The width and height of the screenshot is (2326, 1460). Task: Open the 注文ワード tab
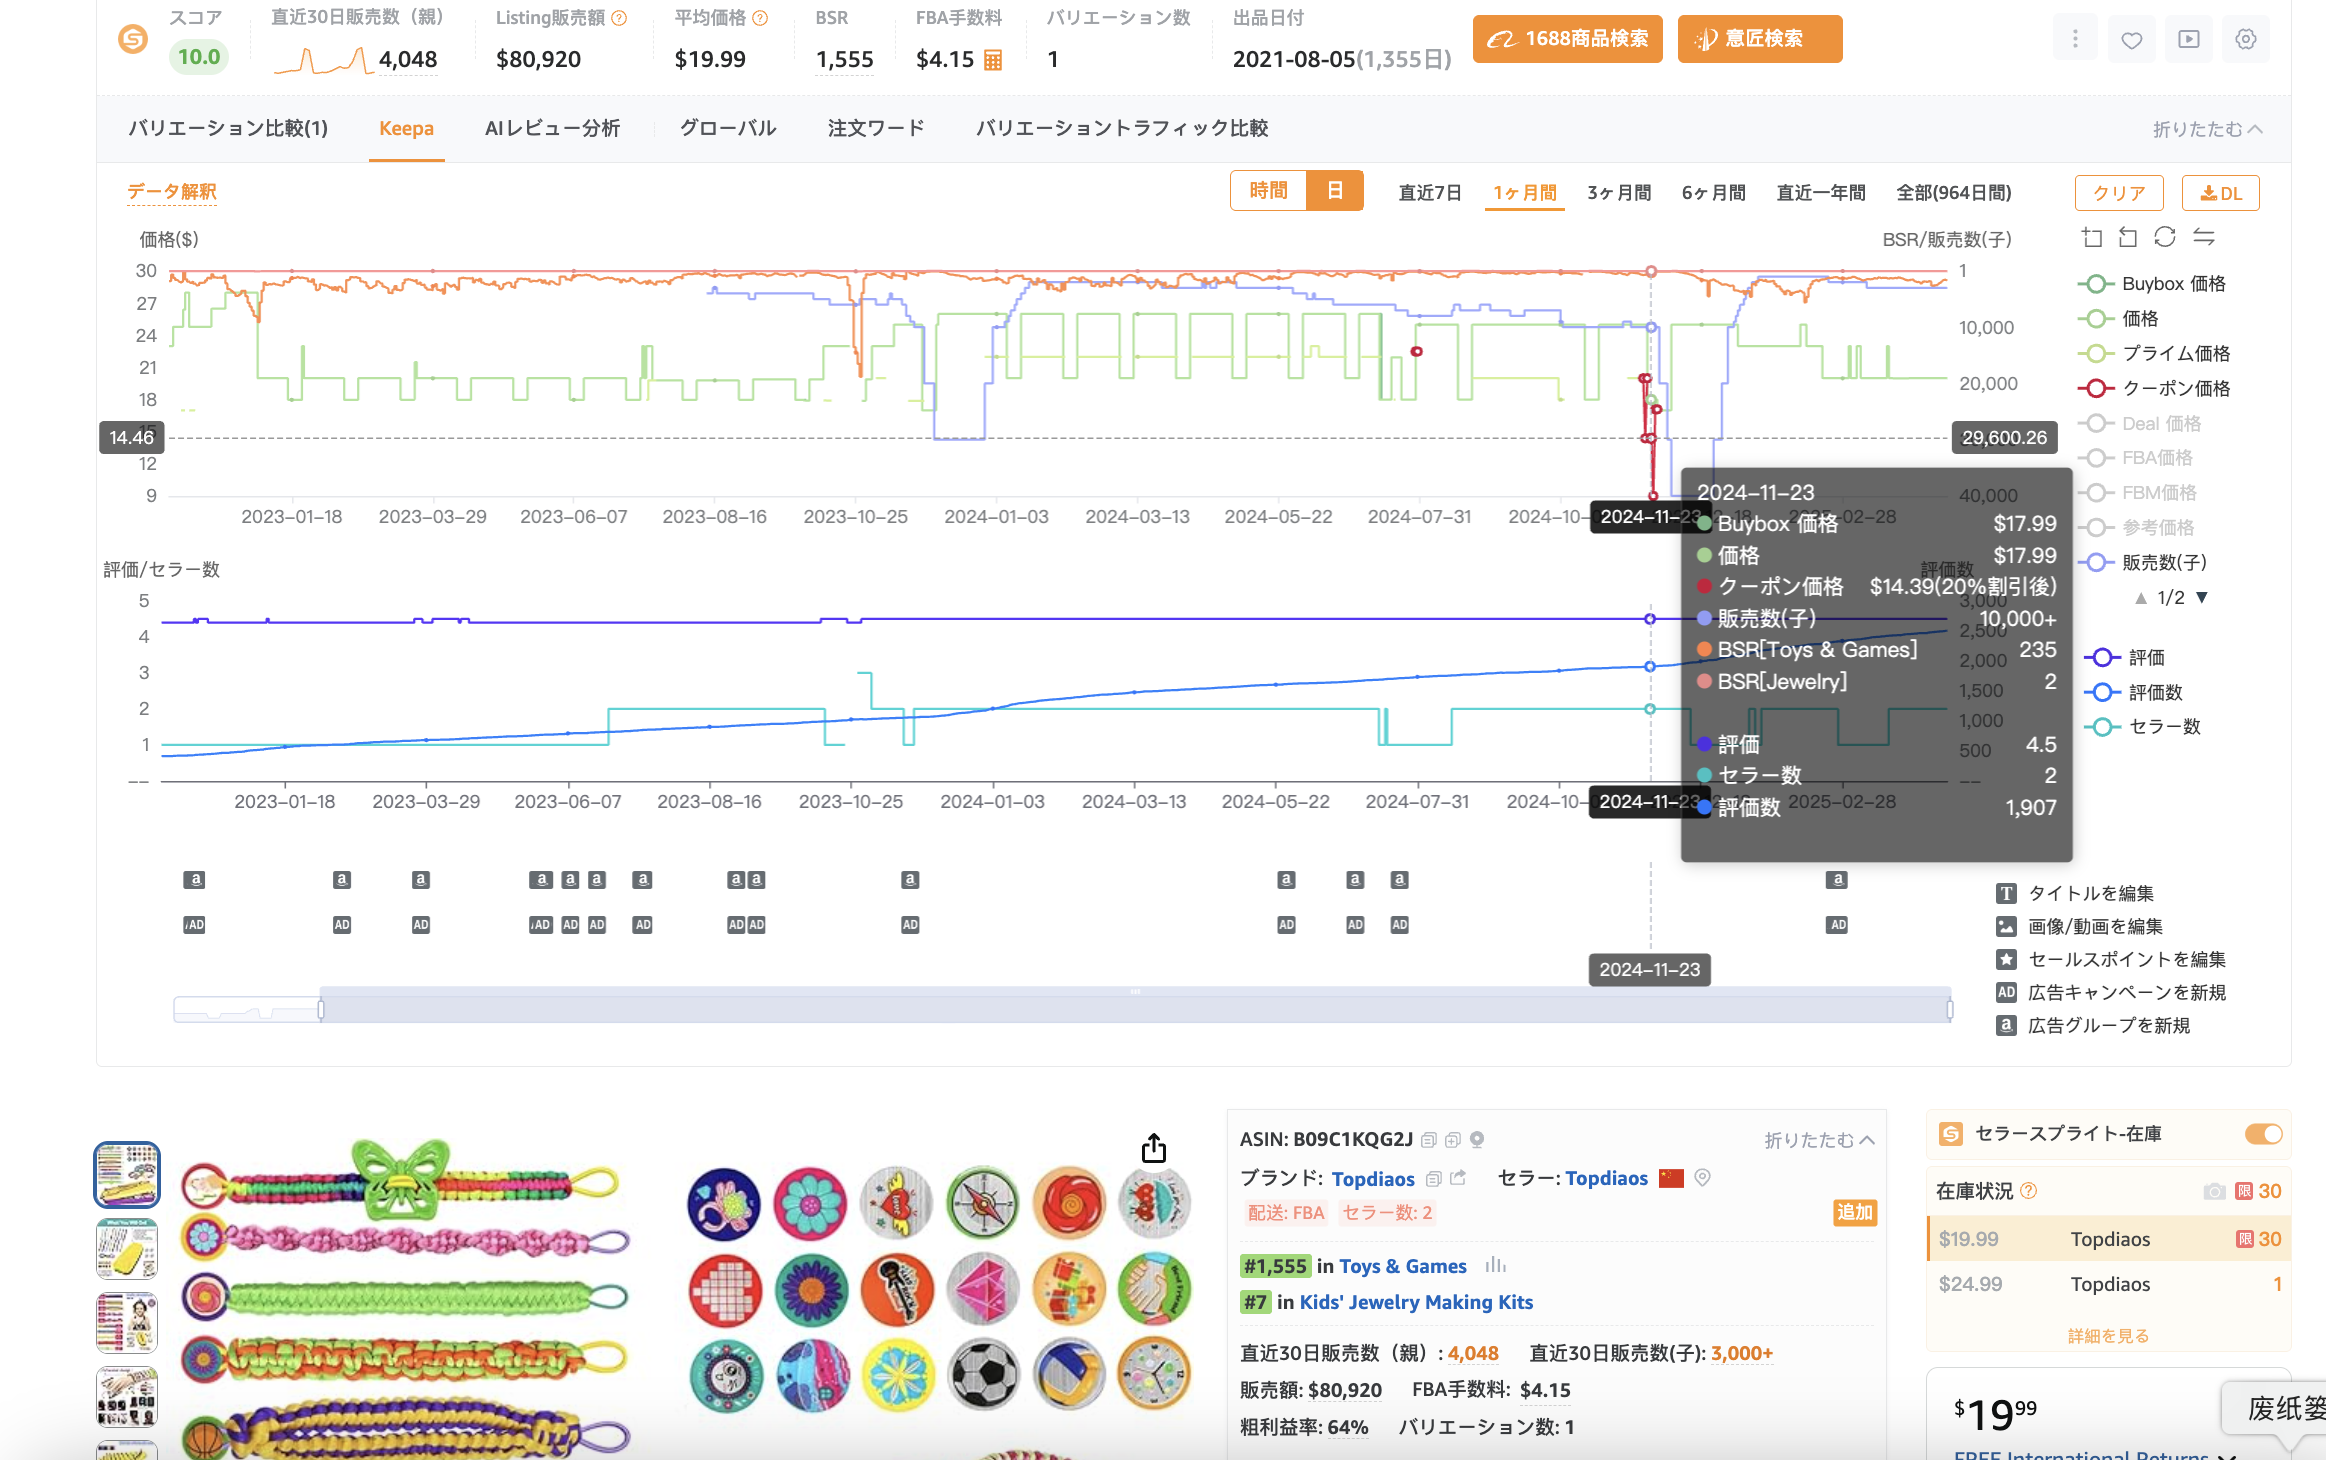(876, 129)
